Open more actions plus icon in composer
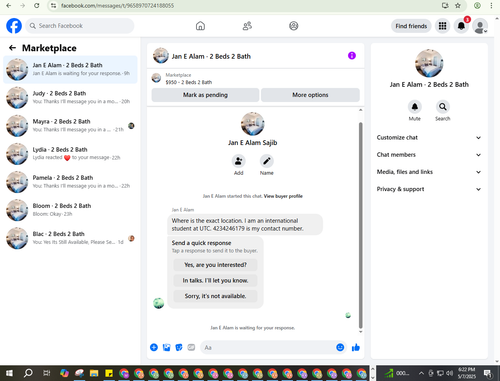This screenshot has width=500, height=381. pos(154,347)
